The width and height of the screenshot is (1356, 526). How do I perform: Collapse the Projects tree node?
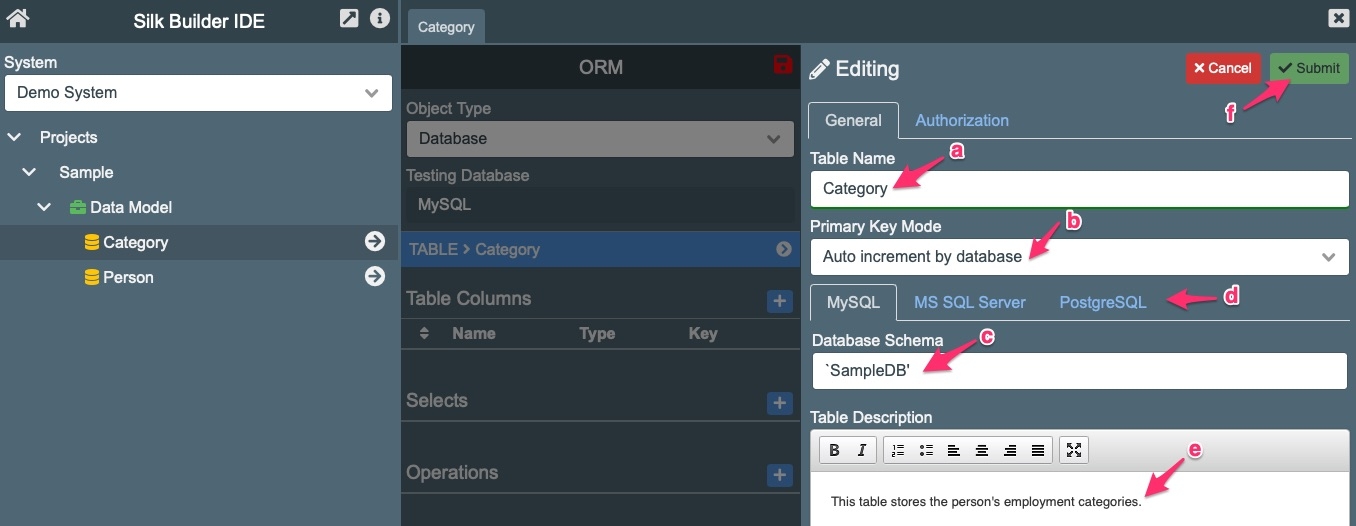(14, 138)
